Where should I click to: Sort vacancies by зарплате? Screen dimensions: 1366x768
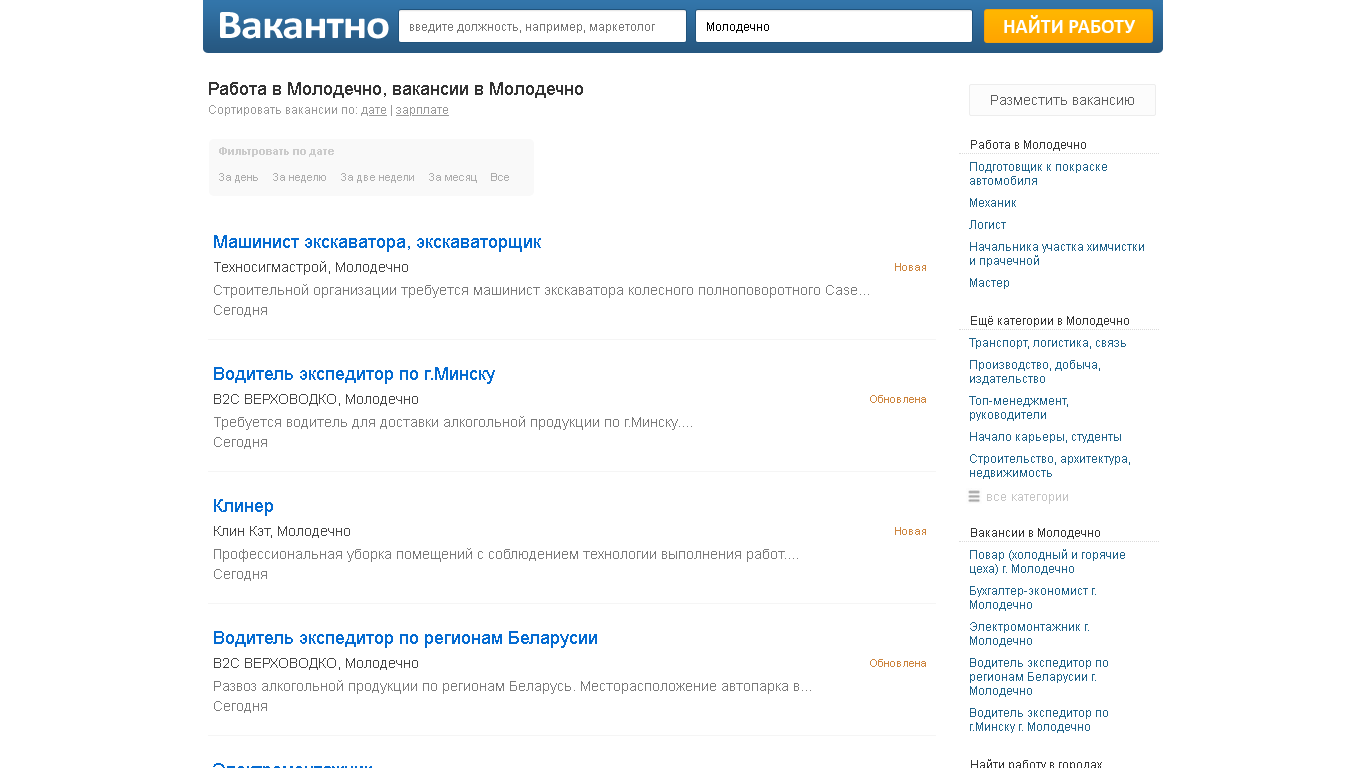click(x=422, y=110)
